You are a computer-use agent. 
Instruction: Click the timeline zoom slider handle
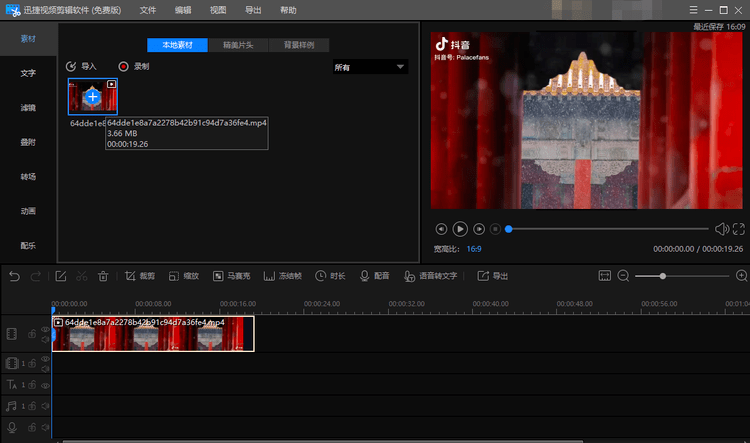pos(662,276)
